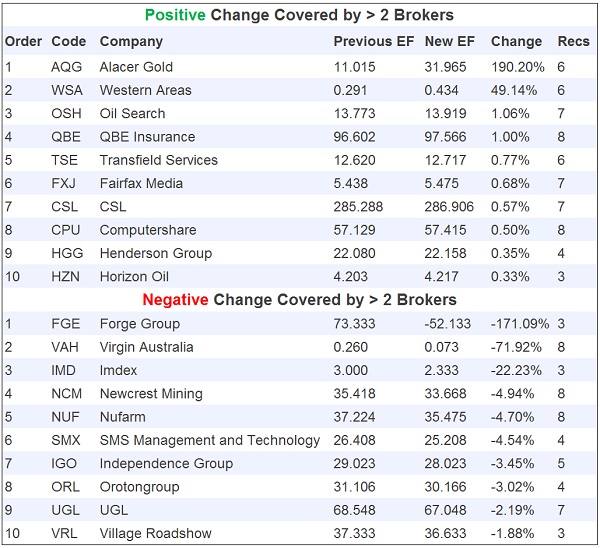This screenshot has width=600, height=548.
Task: Select the -171.09% change value
Action: click(x=516, y=324)
